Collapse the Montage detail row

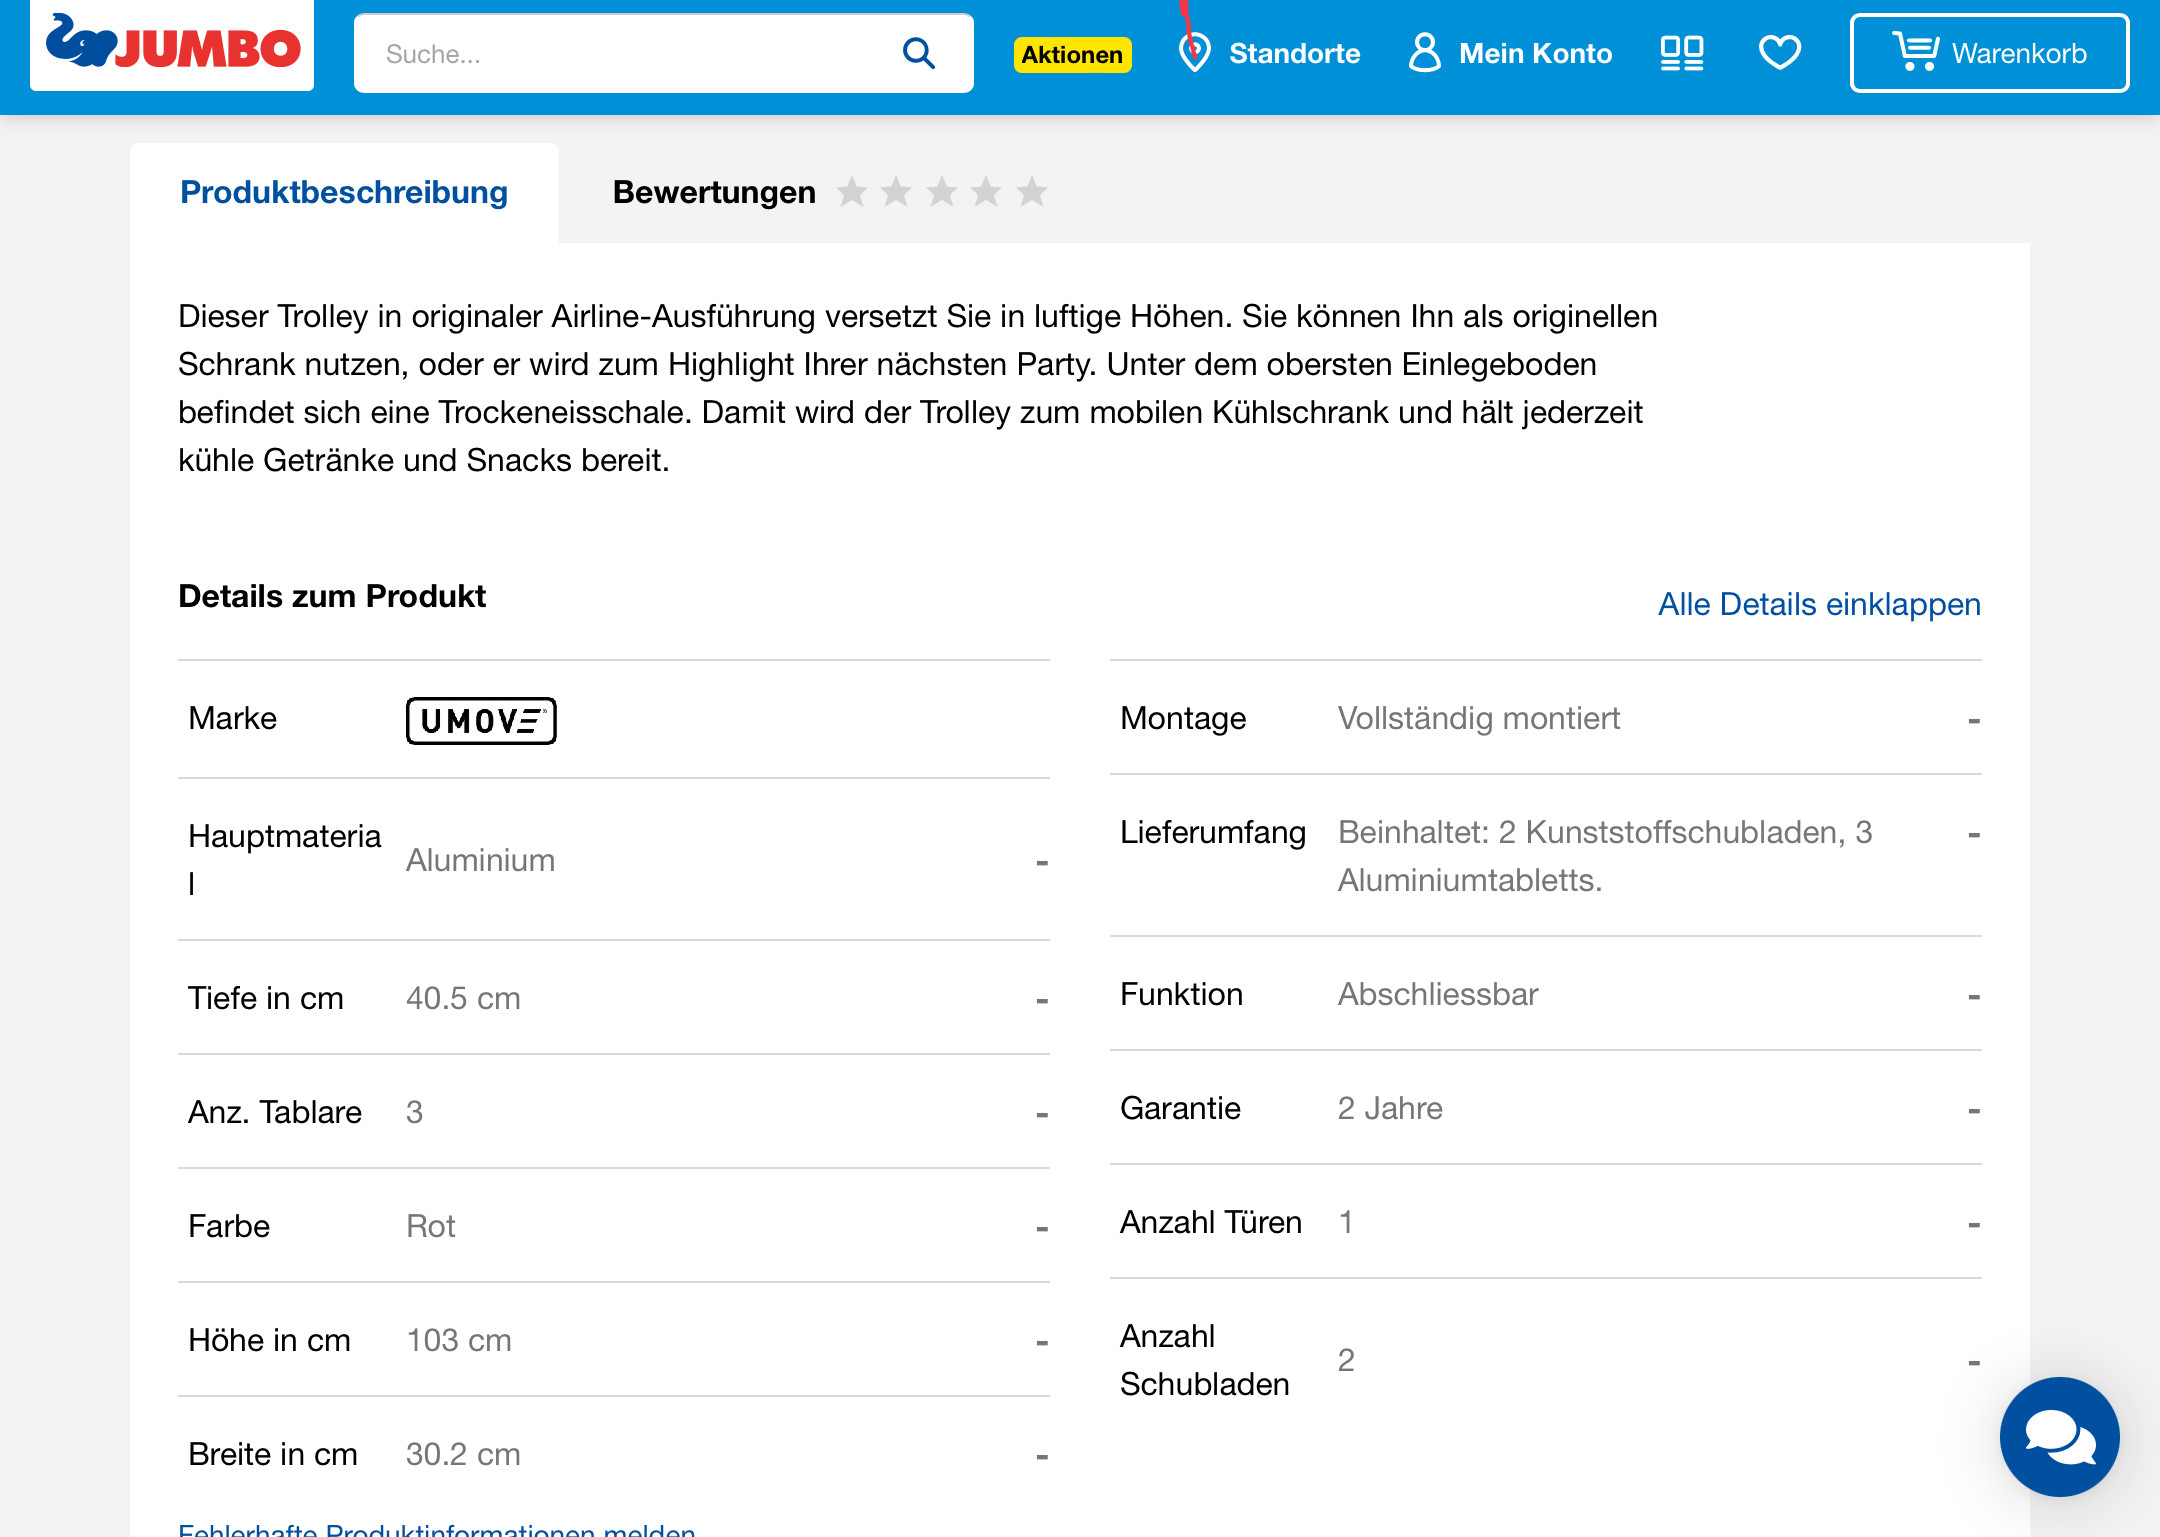click(1973, 720)
